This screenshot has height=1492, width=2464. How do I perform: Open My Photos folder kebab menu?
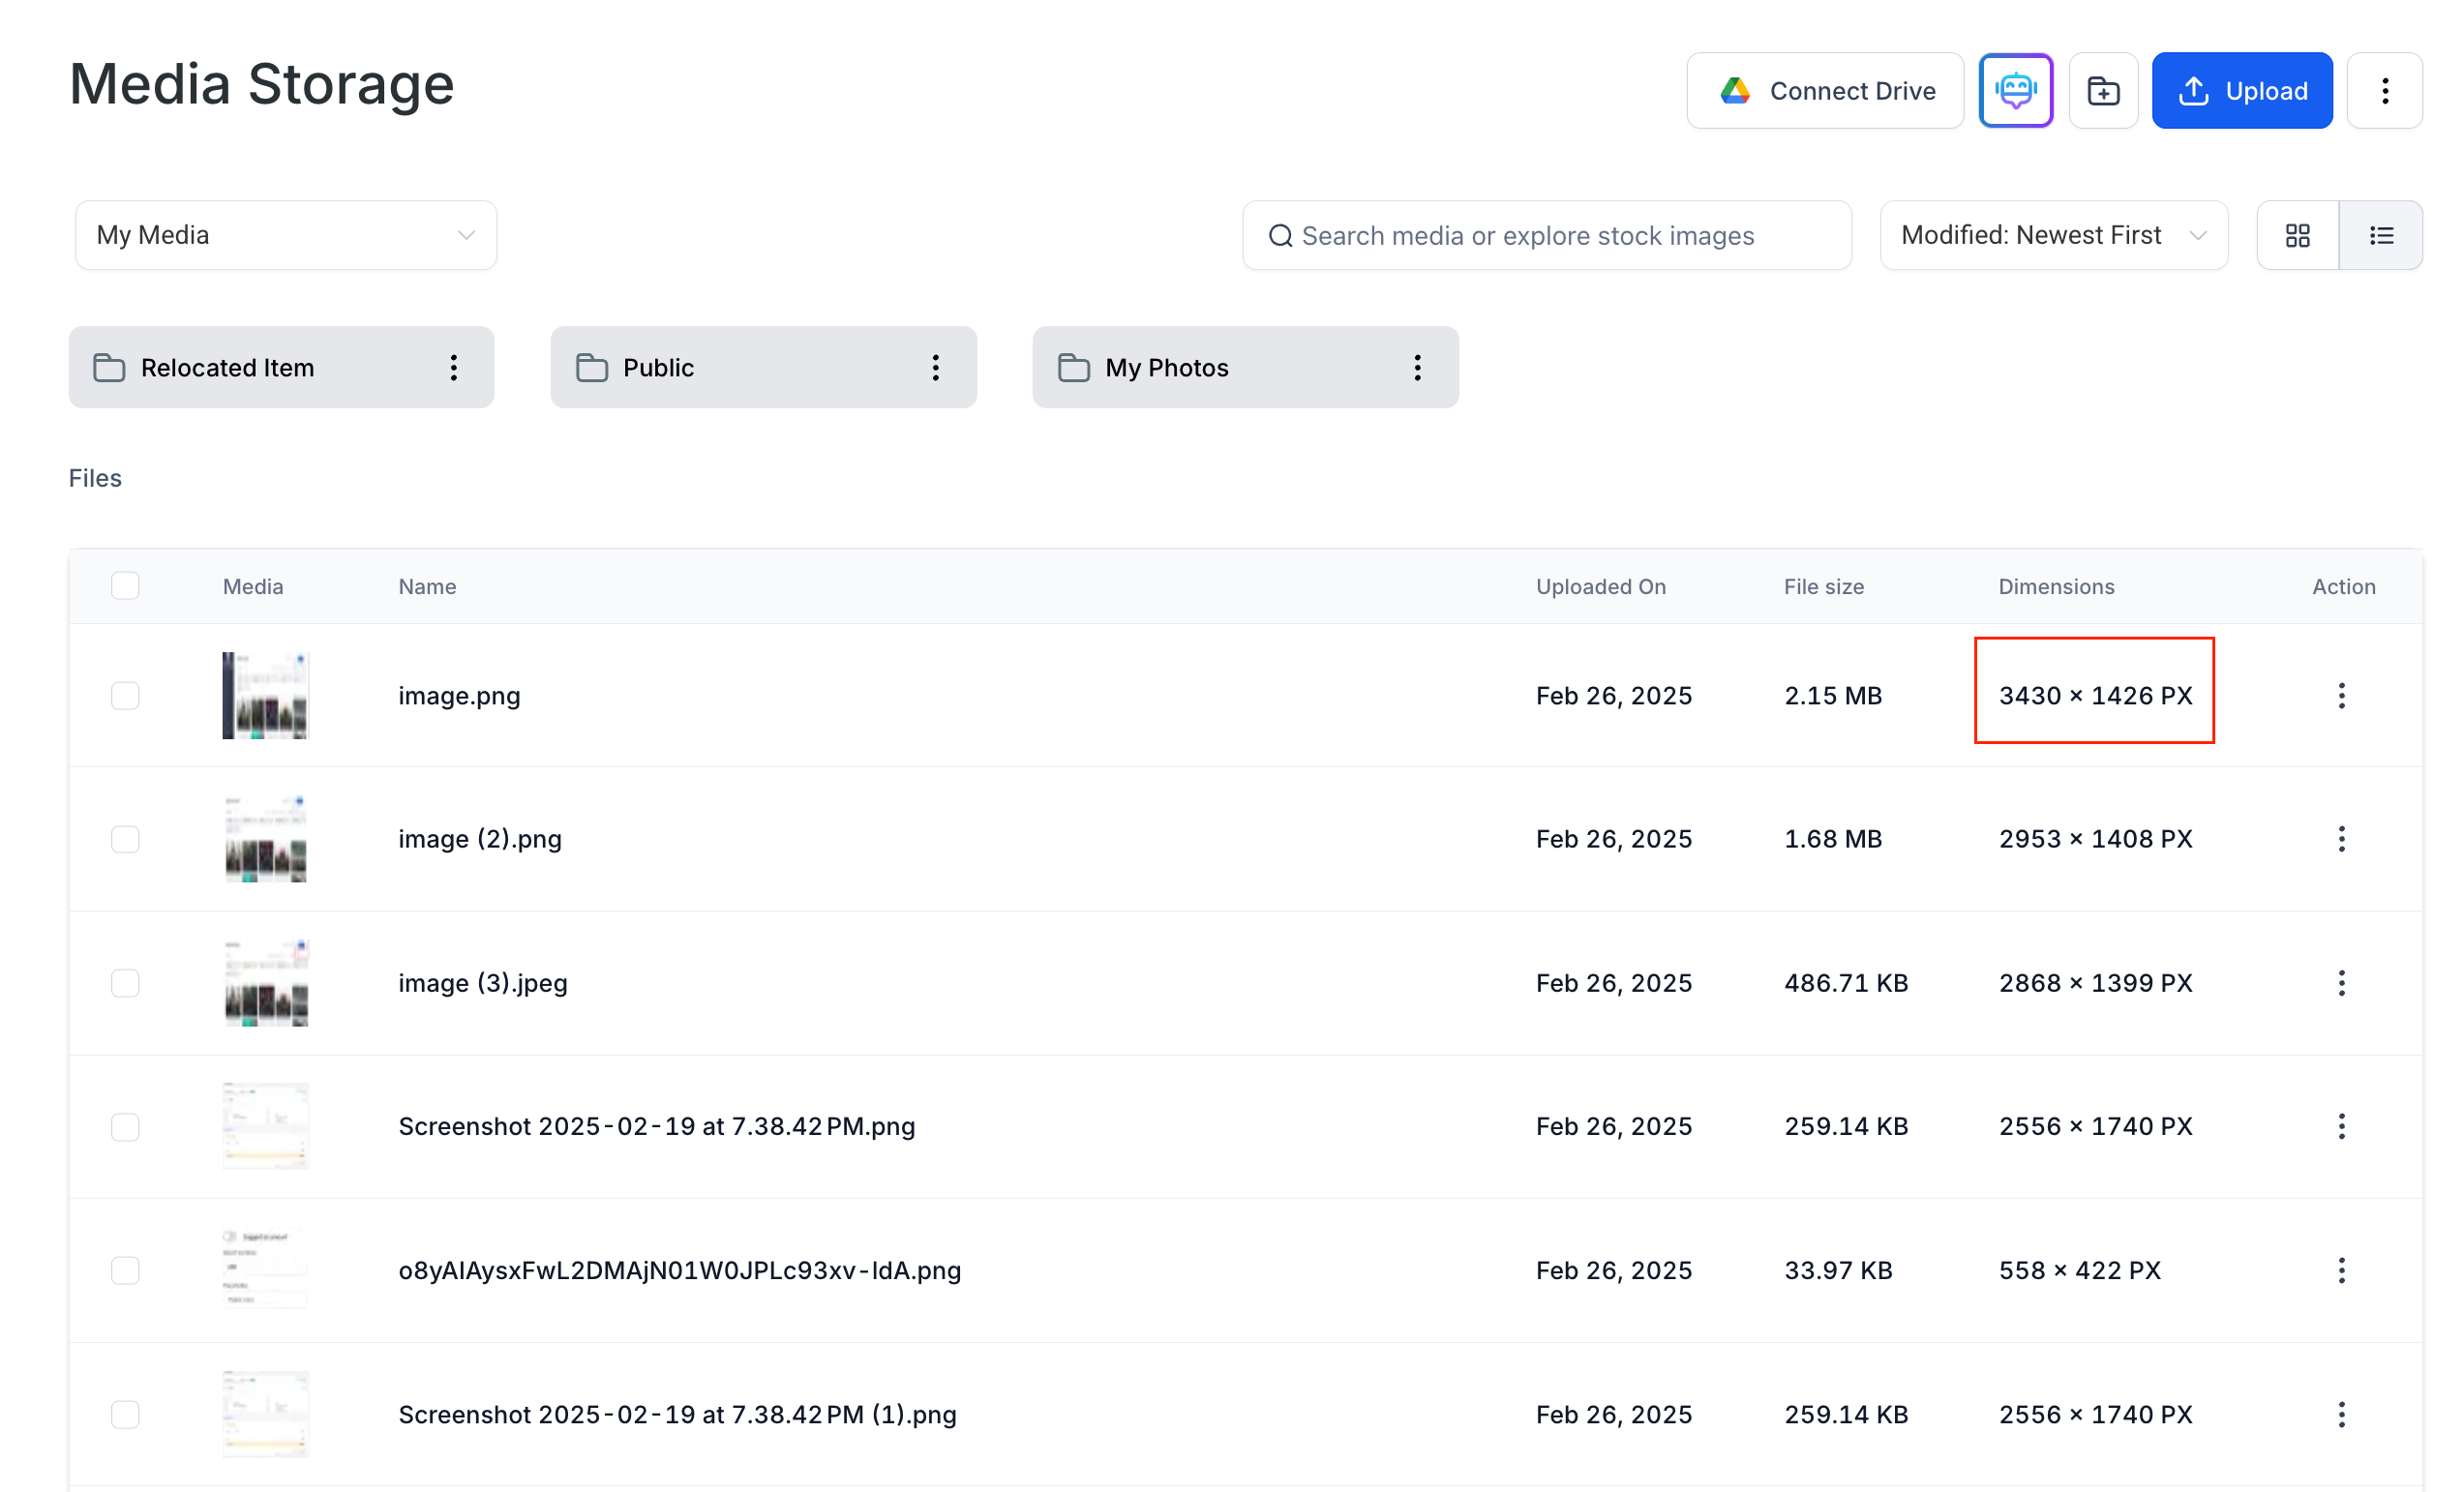(1417, 368)
